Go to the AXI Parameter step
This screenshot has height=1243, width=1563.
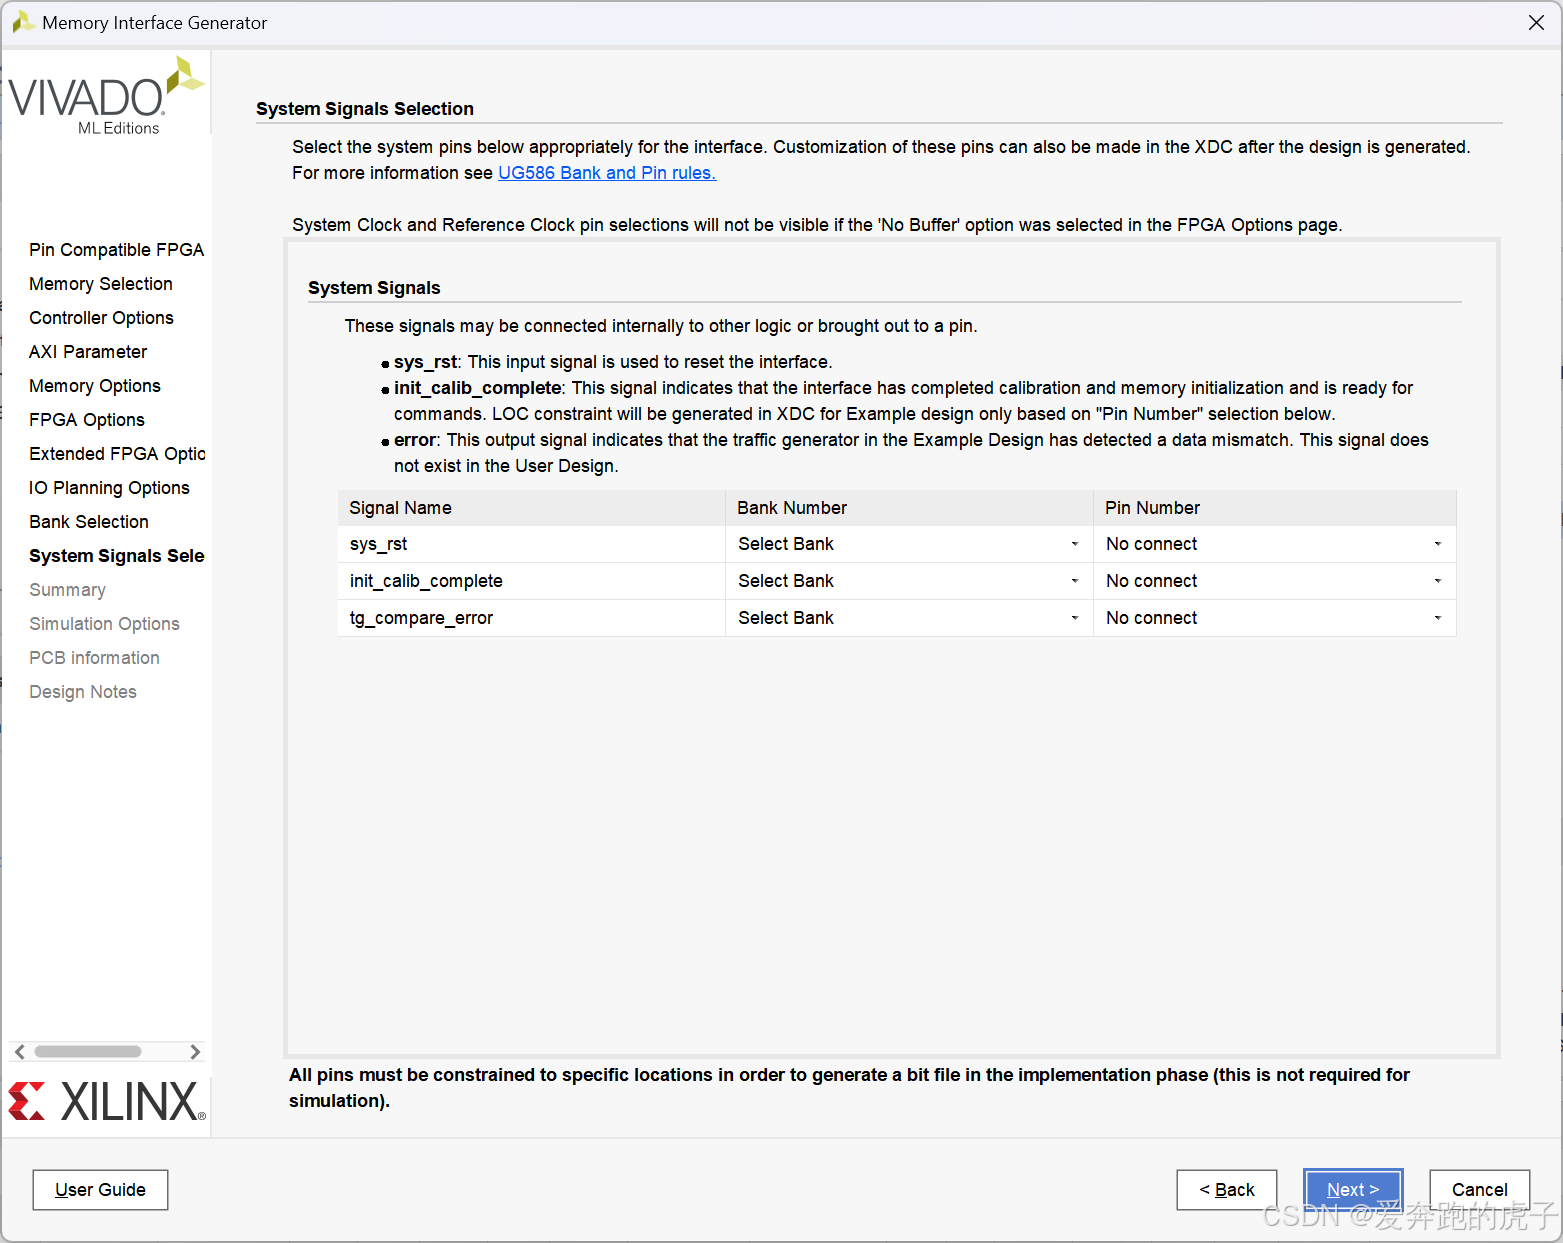click(x=88, y=352)
